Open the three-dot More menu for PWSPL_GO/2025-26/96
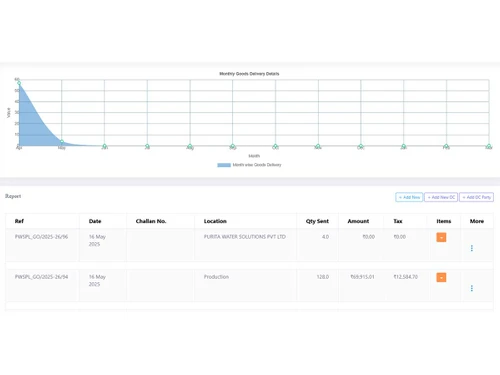Image resolution: width=500 pixels, height=375 pixels. click(x=472, y=248)
